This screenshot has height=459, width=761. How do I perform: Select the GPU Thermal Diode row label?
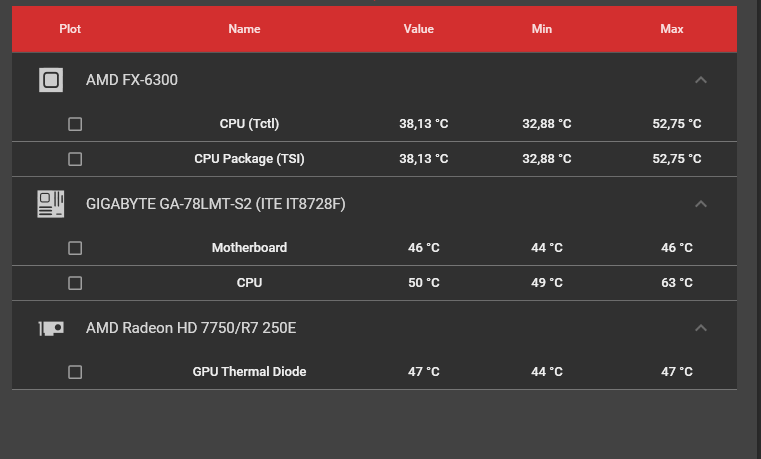coord(249,372)
